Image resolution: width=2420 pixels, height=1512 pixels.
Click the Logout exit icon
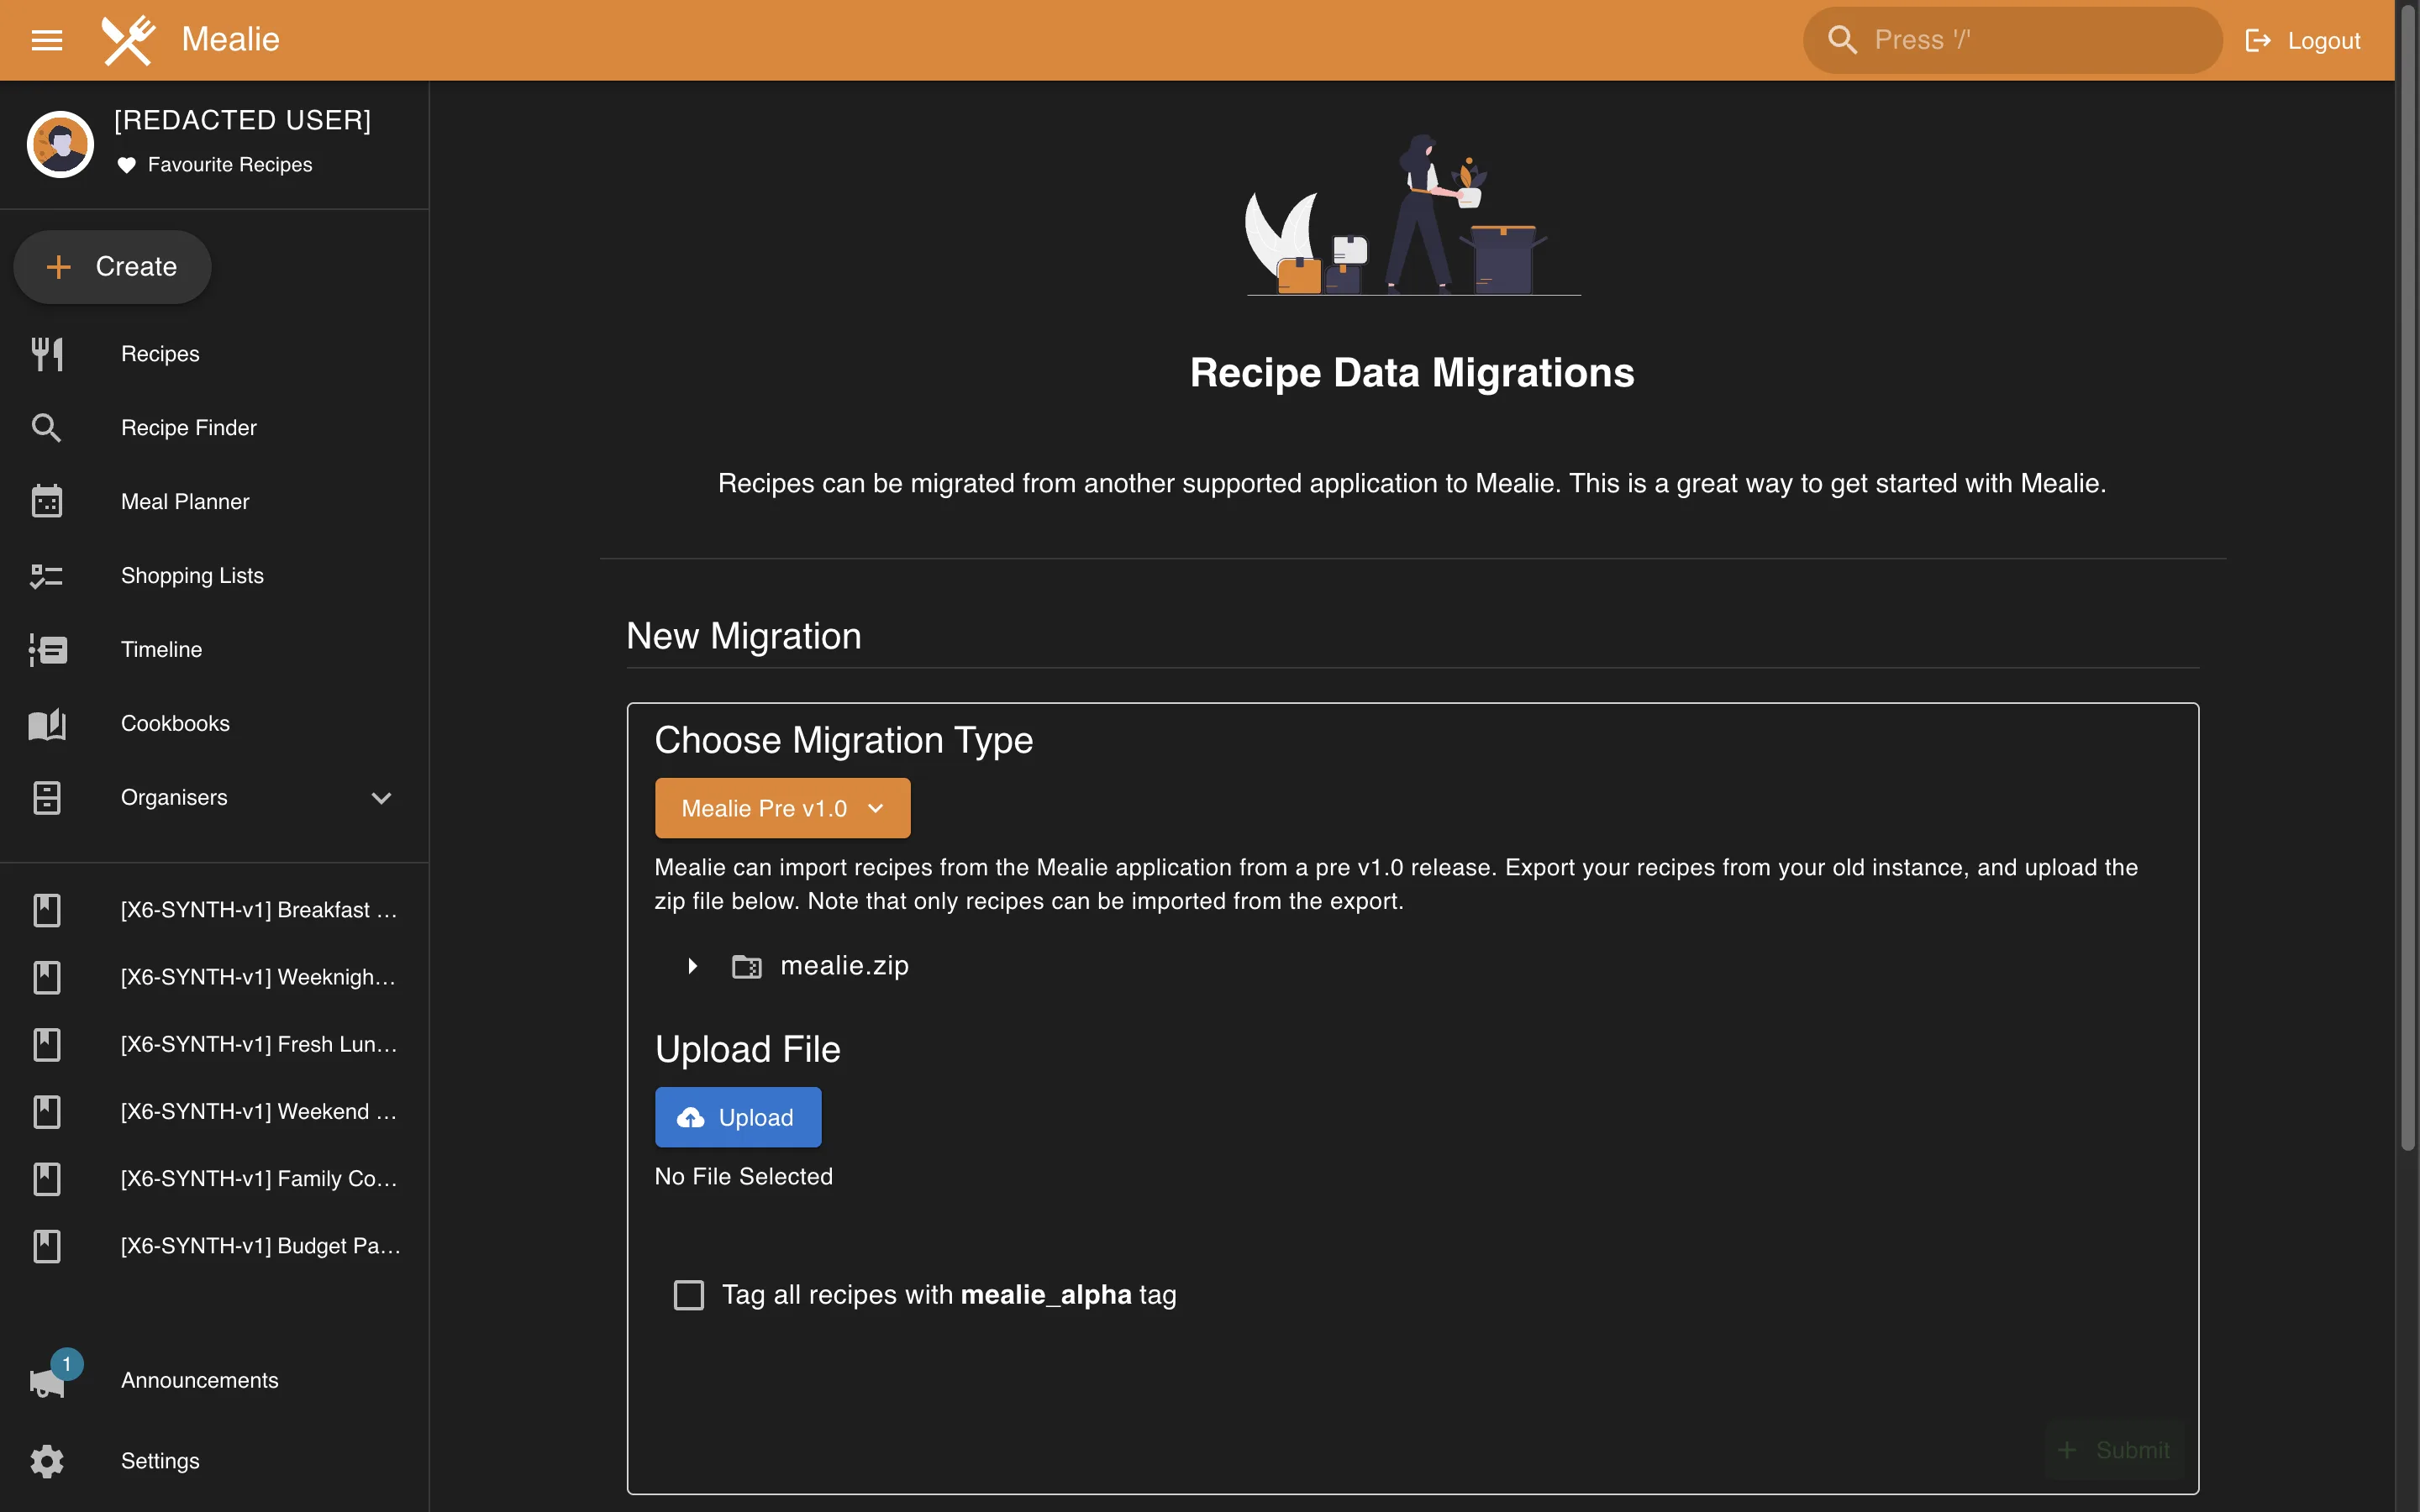pos(2257,40)
